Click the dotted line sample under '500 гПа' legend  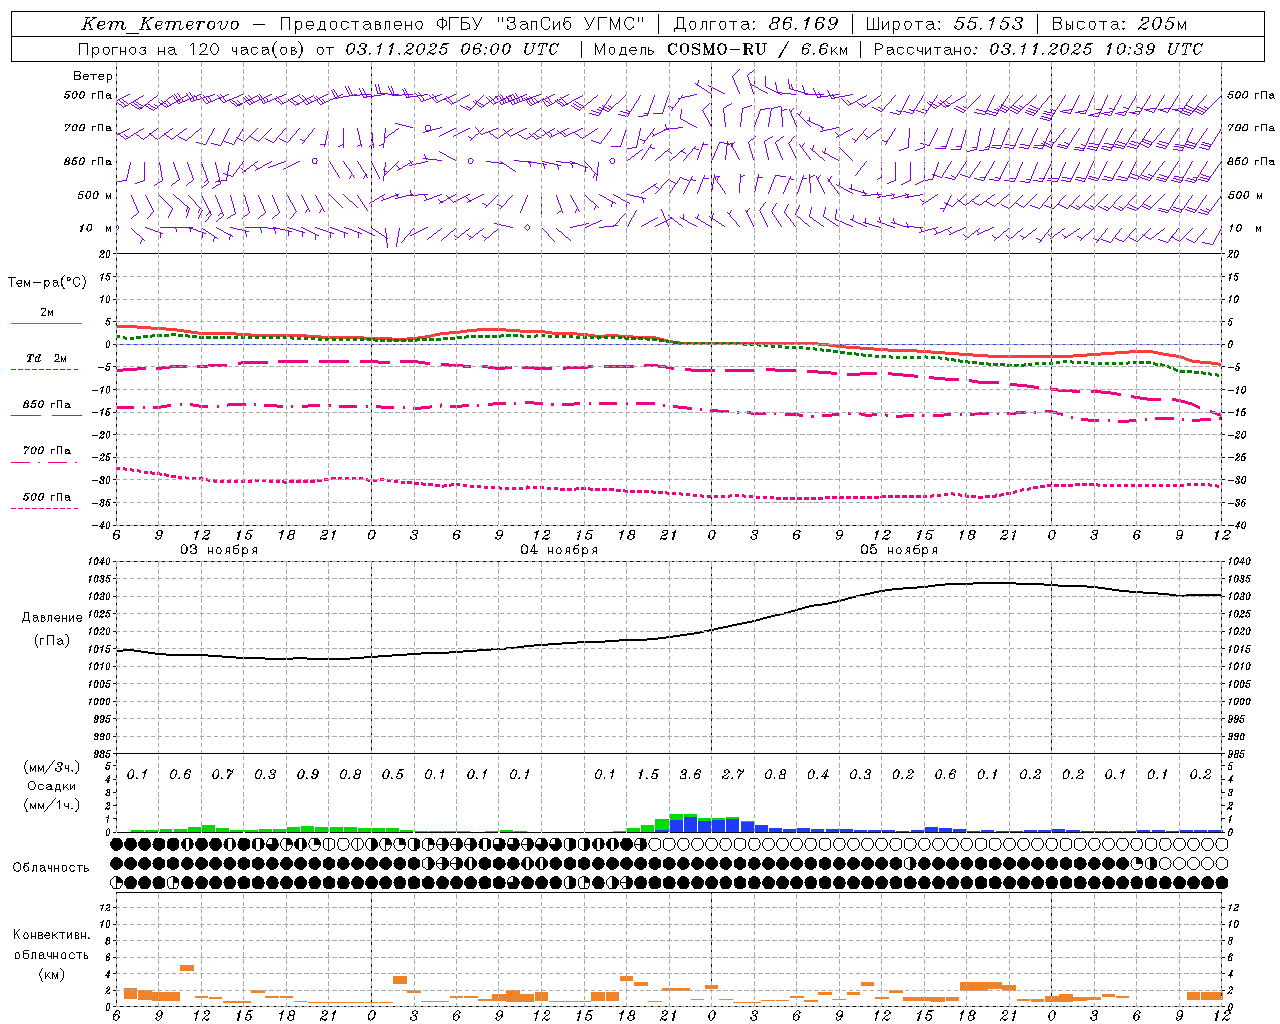point(45,509)
